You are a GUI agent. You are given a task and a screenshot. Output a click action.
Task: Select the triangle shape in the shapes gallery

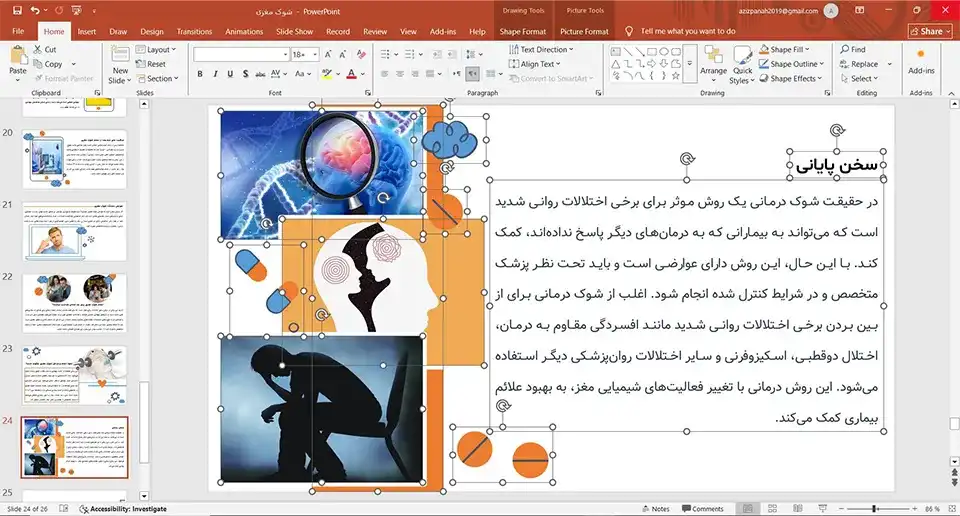pos(616,64)
